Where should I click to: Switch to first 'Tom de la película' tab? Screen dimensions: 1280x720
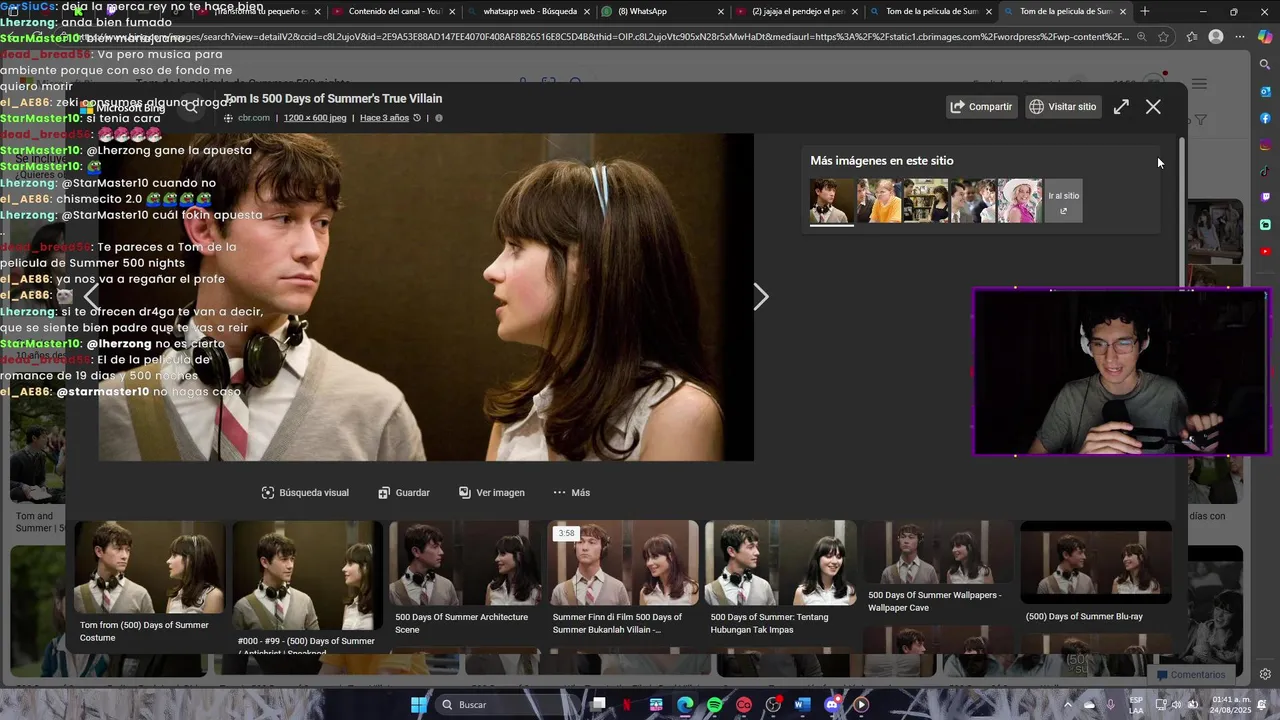(x=930, y=11)
